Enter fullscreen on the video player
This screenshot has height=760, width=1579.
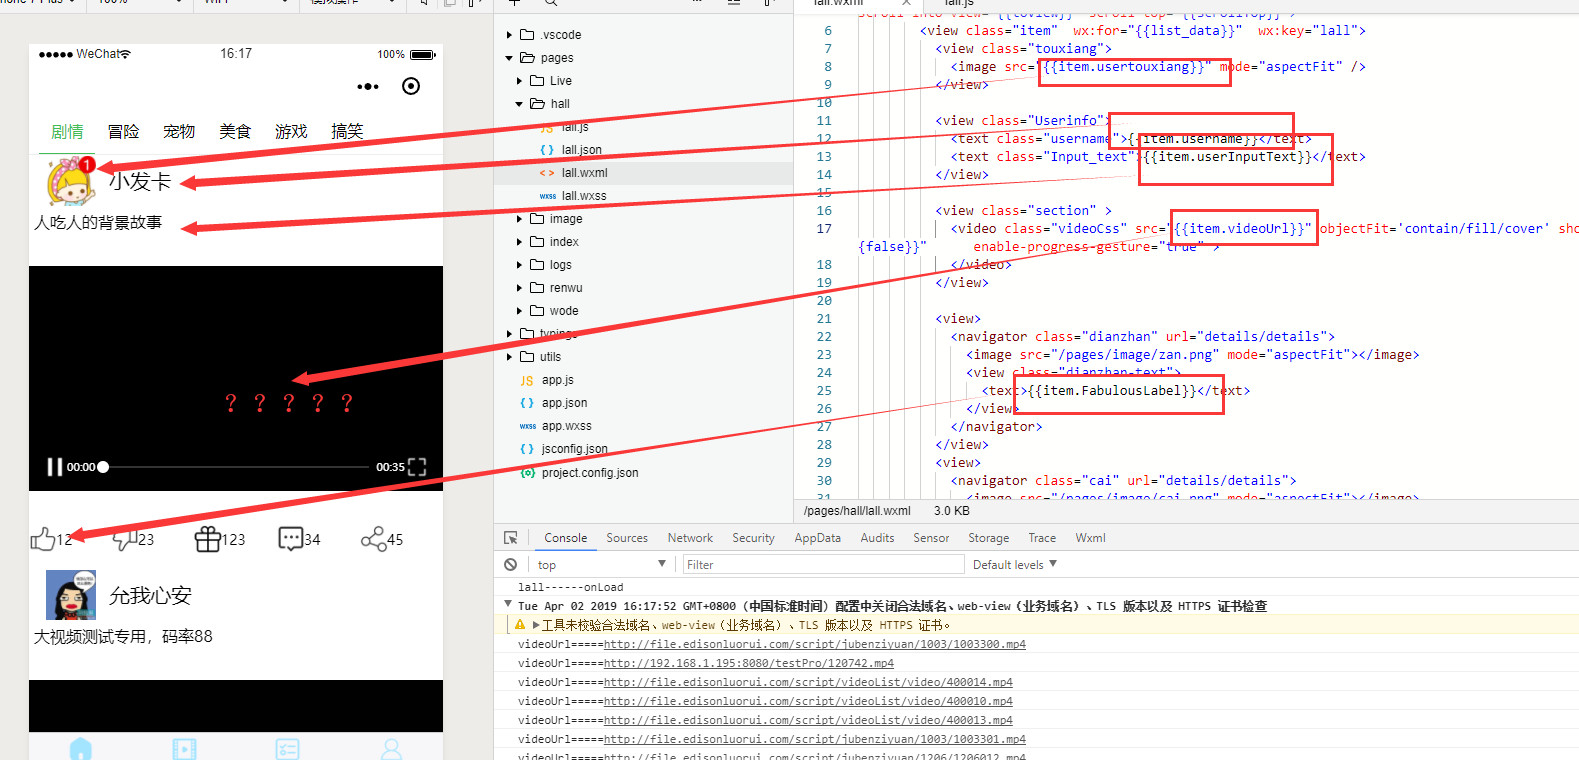click(x=417, y=467)
